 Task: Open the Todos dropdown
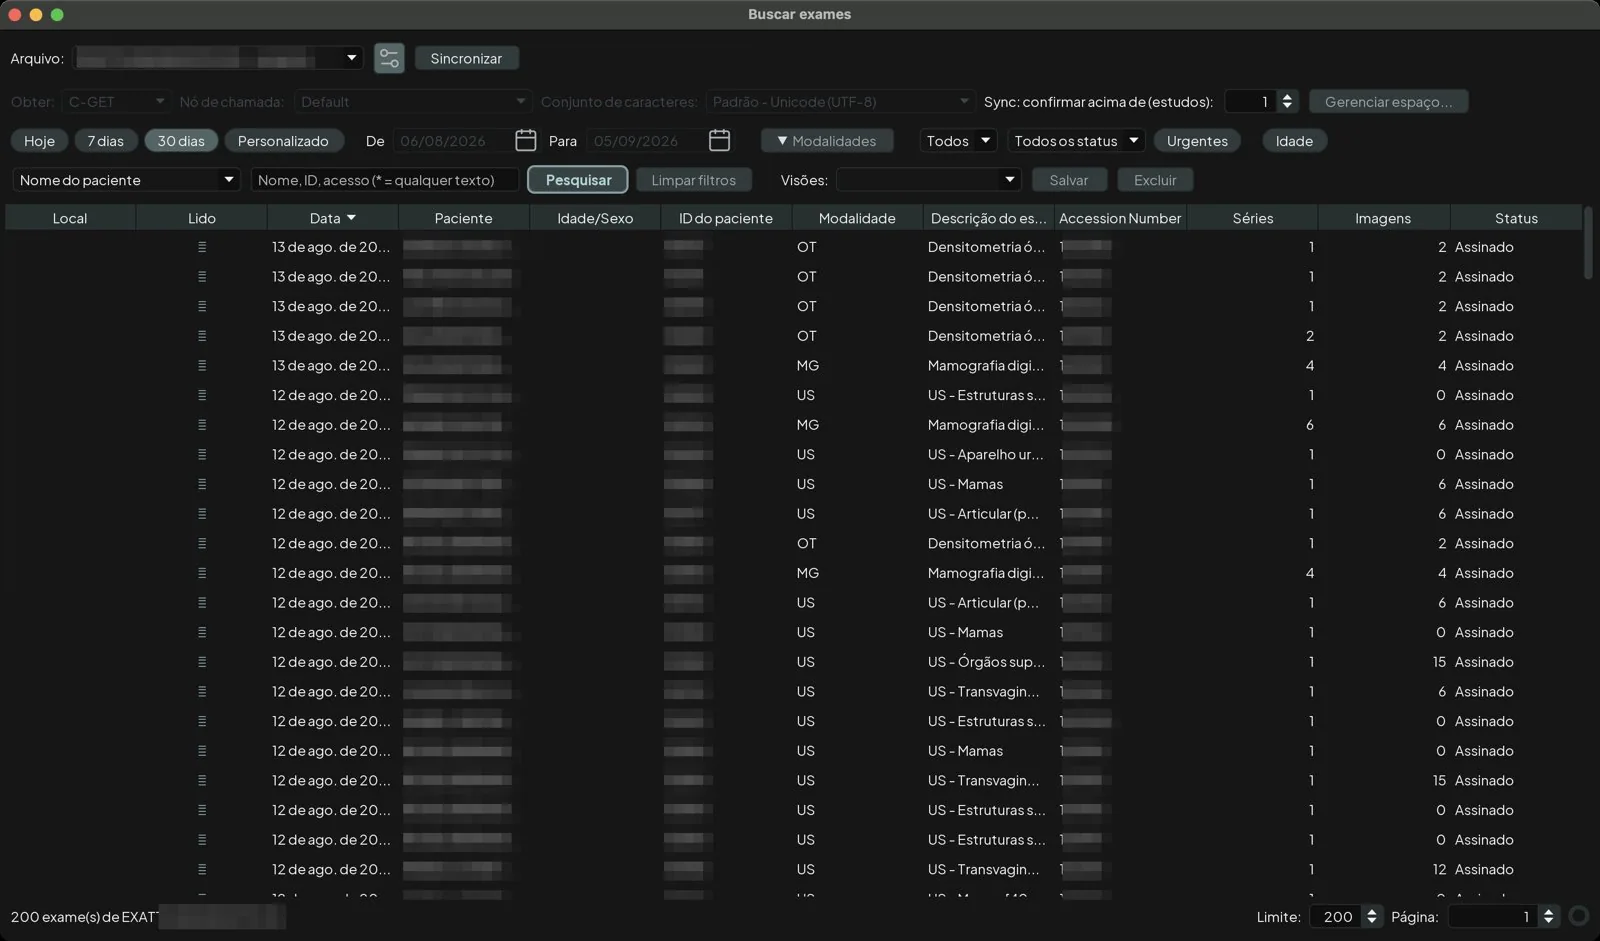(958, 141)
